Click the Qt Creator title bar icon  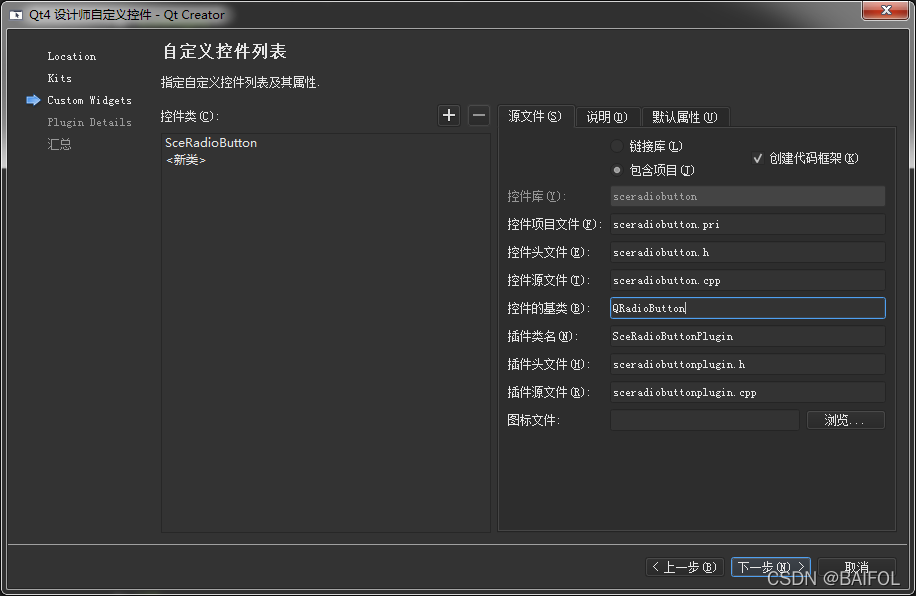click(16, 15)
